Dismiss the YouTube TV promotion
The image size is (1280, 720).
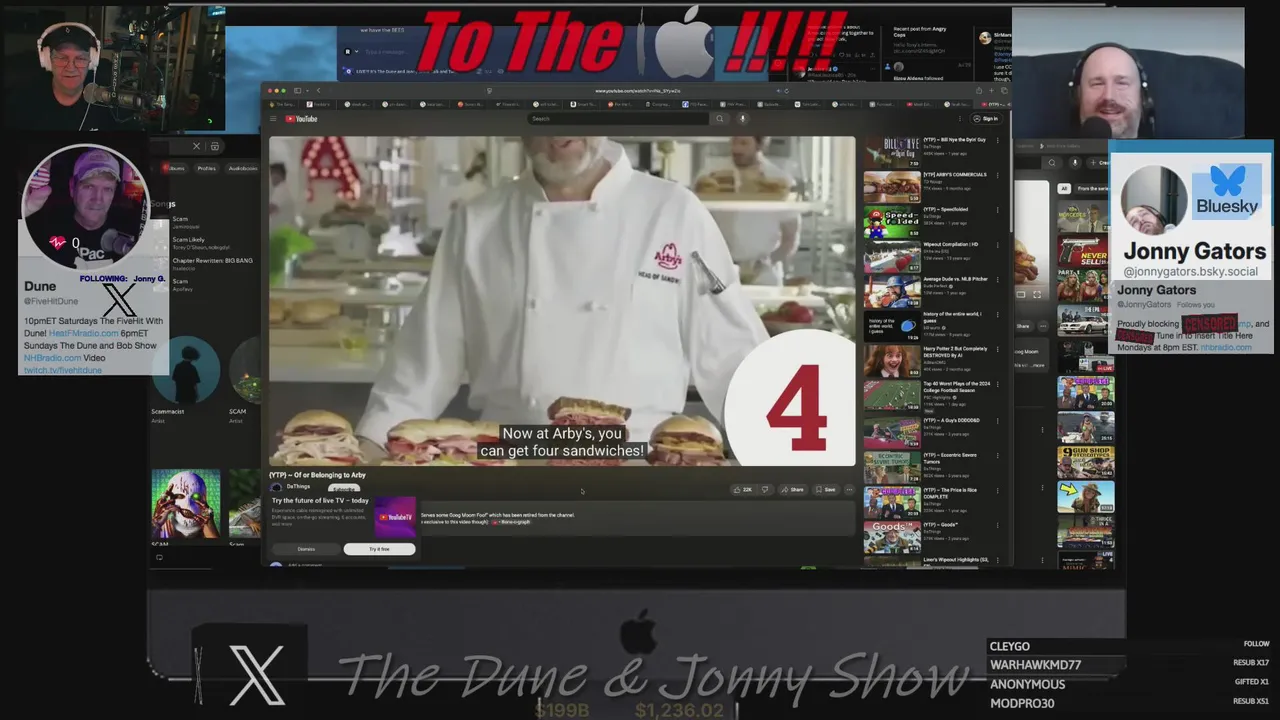click(x=306, y=549)
